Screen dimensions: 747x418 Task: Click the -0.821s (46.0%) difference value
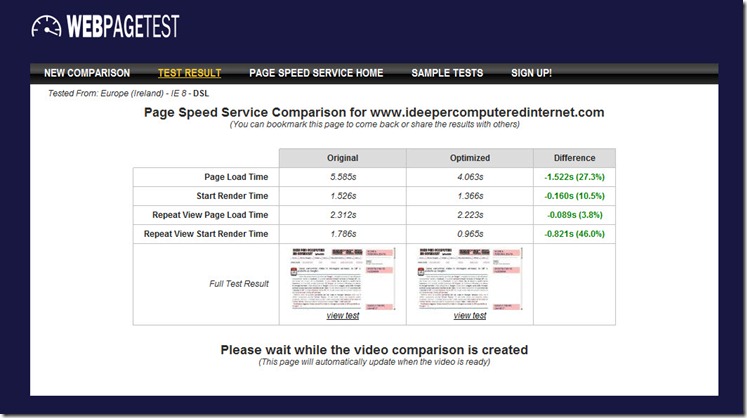coord(575,234)
